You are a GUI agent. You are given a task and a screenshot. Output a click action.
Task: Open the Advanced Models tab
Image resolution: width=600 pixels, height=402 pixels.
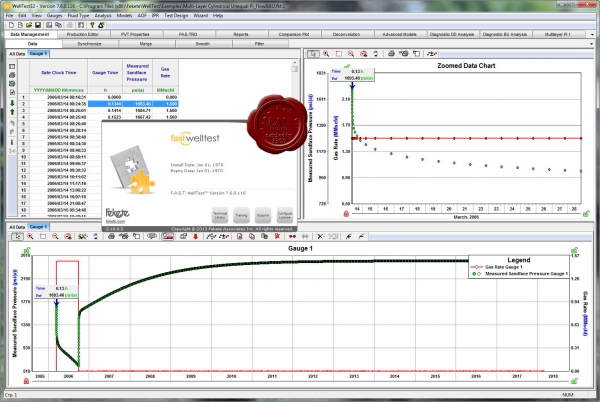(399, 34)
